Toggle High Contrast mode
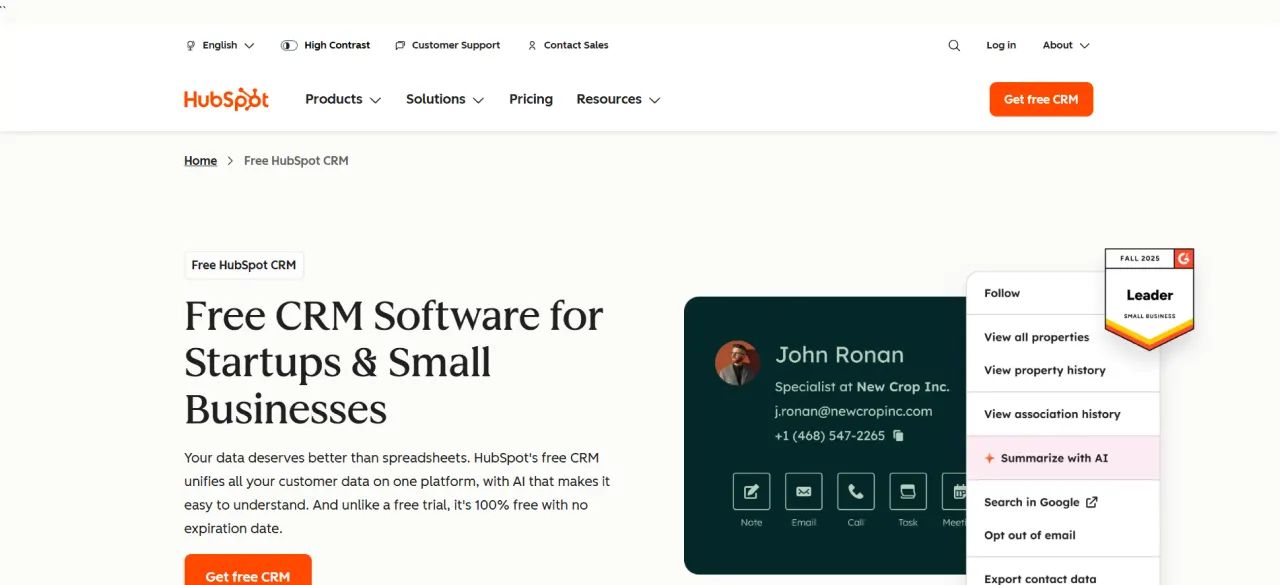Image resolution: width=1280 pixels, height=585 pixels. 325,45
